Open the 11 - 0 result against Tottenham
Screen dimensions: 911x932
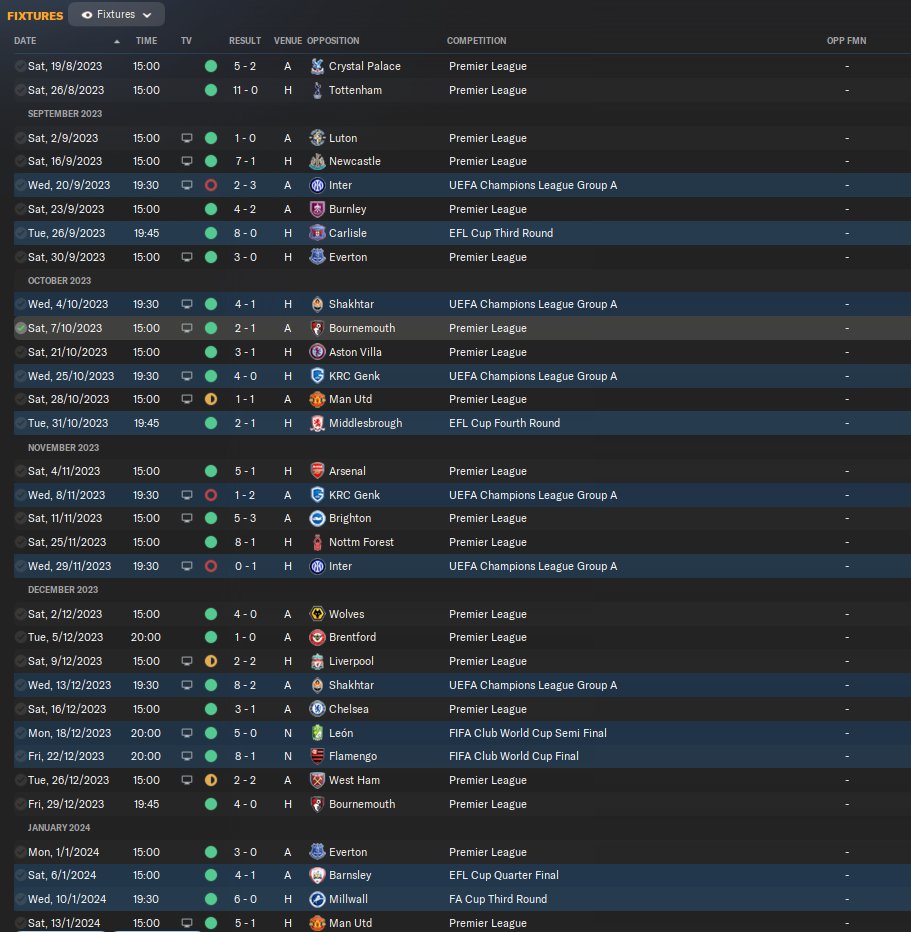pos(245,90)
